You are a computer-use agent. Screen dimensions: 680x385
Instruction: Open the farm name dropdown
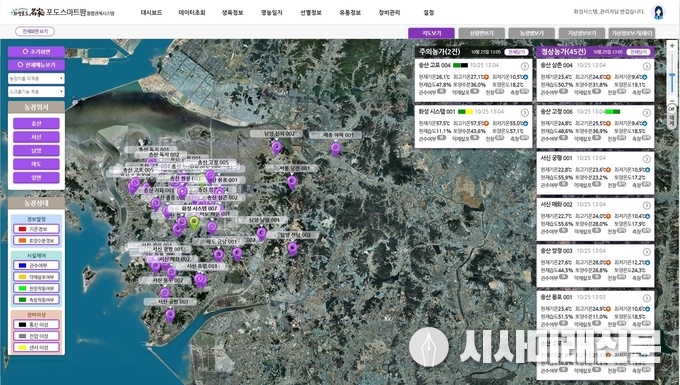coord(36,78)
